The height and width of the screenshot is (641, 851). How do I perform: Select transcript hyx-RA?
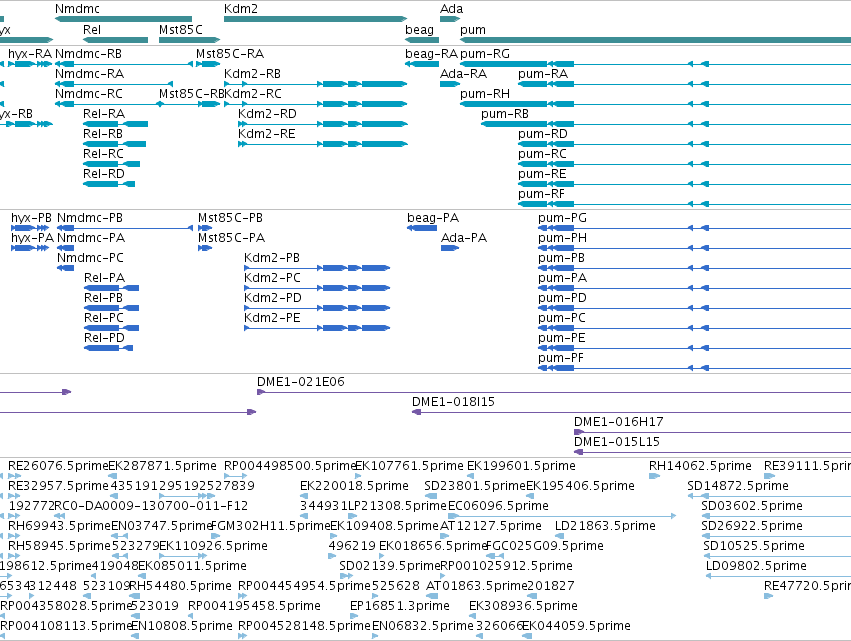pyautogui.click(x=30, y=64)
